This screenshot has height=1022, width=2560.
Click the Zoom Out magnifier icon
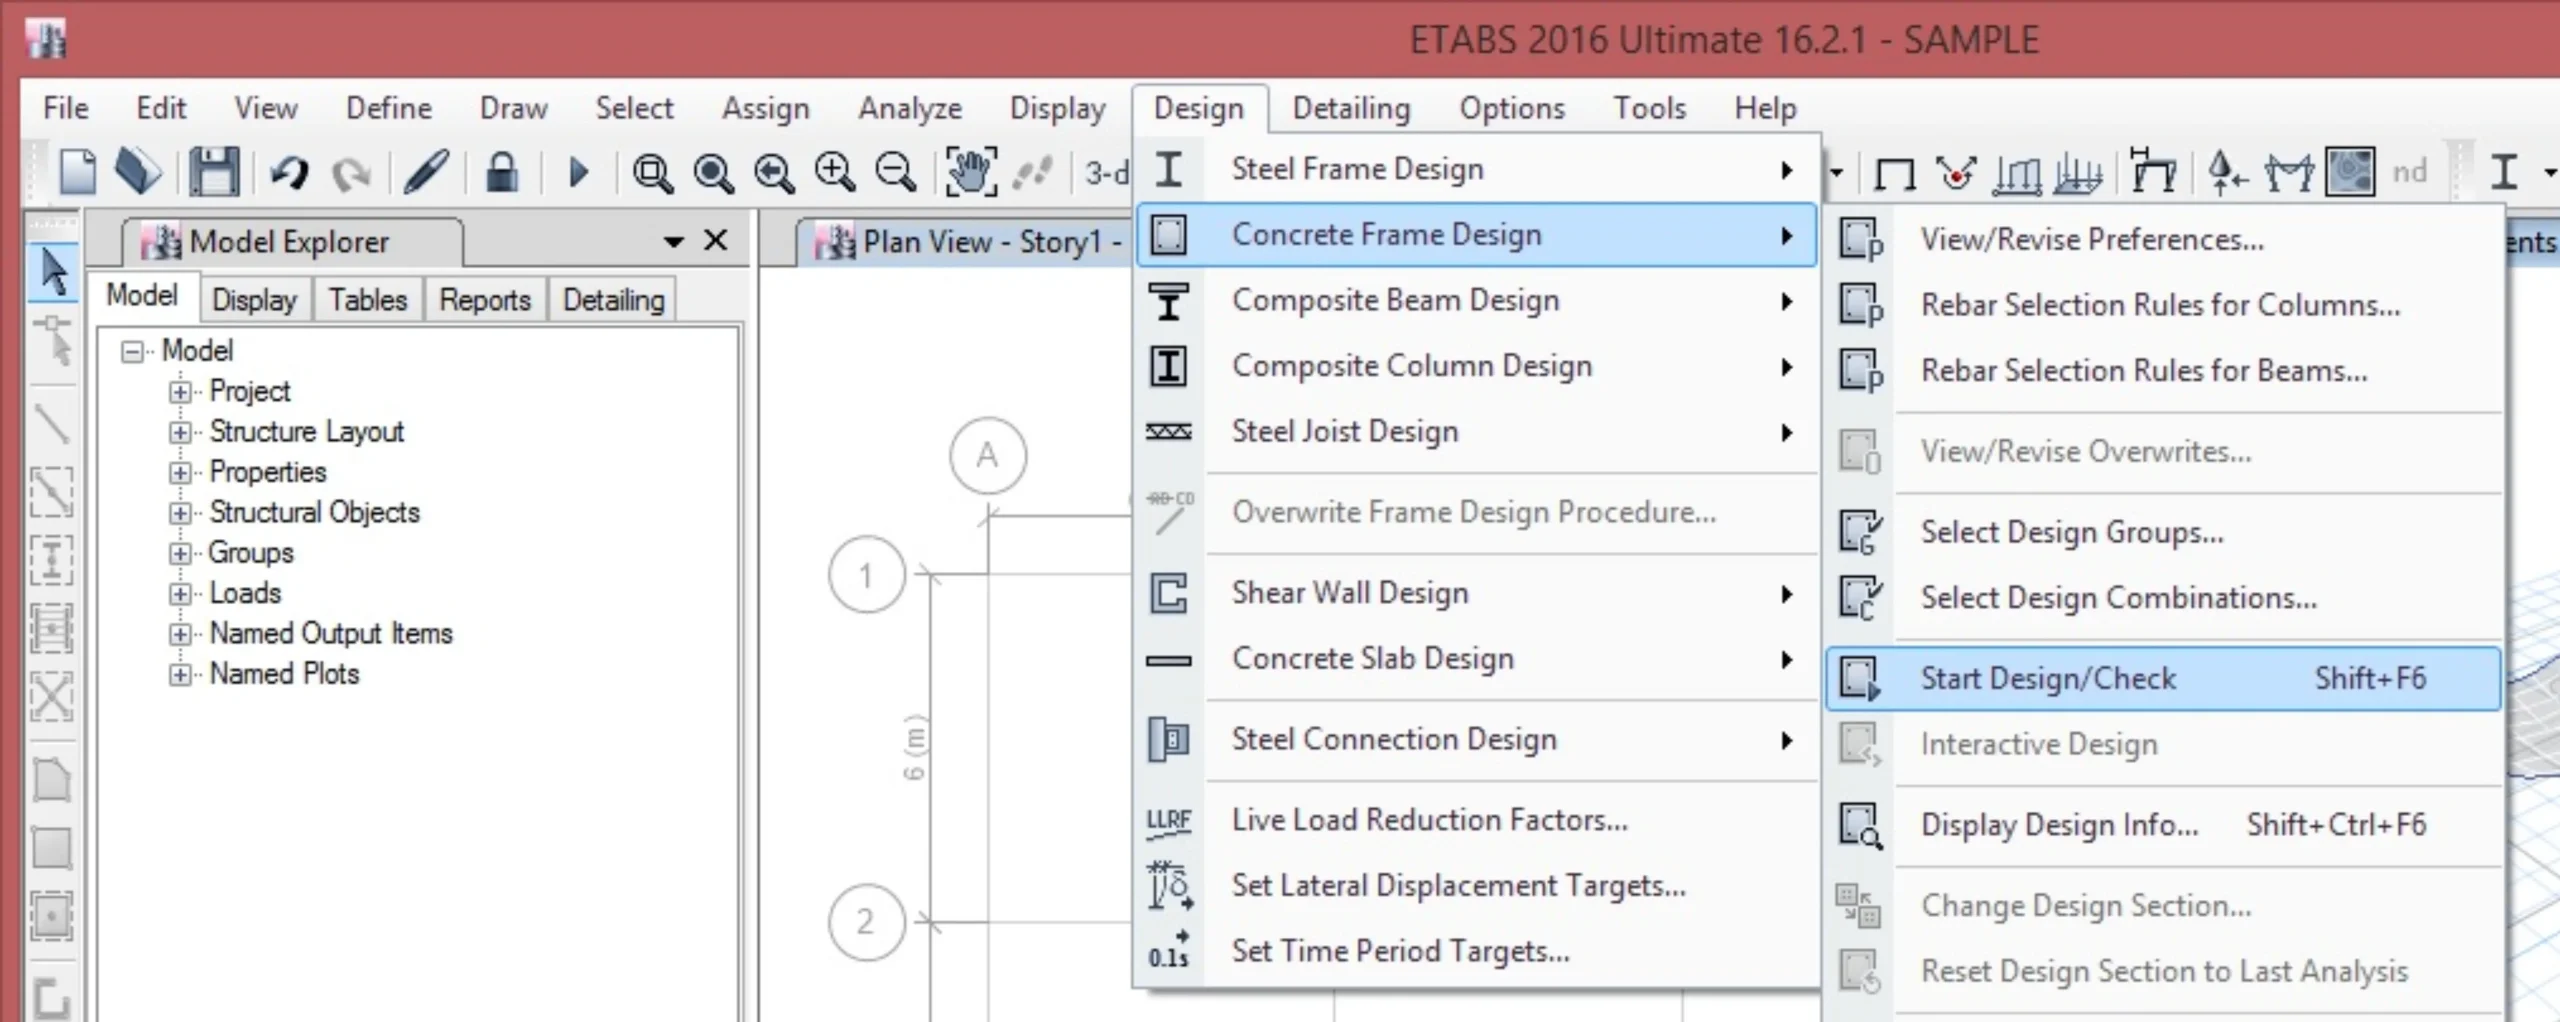click(x=895, y=172)
